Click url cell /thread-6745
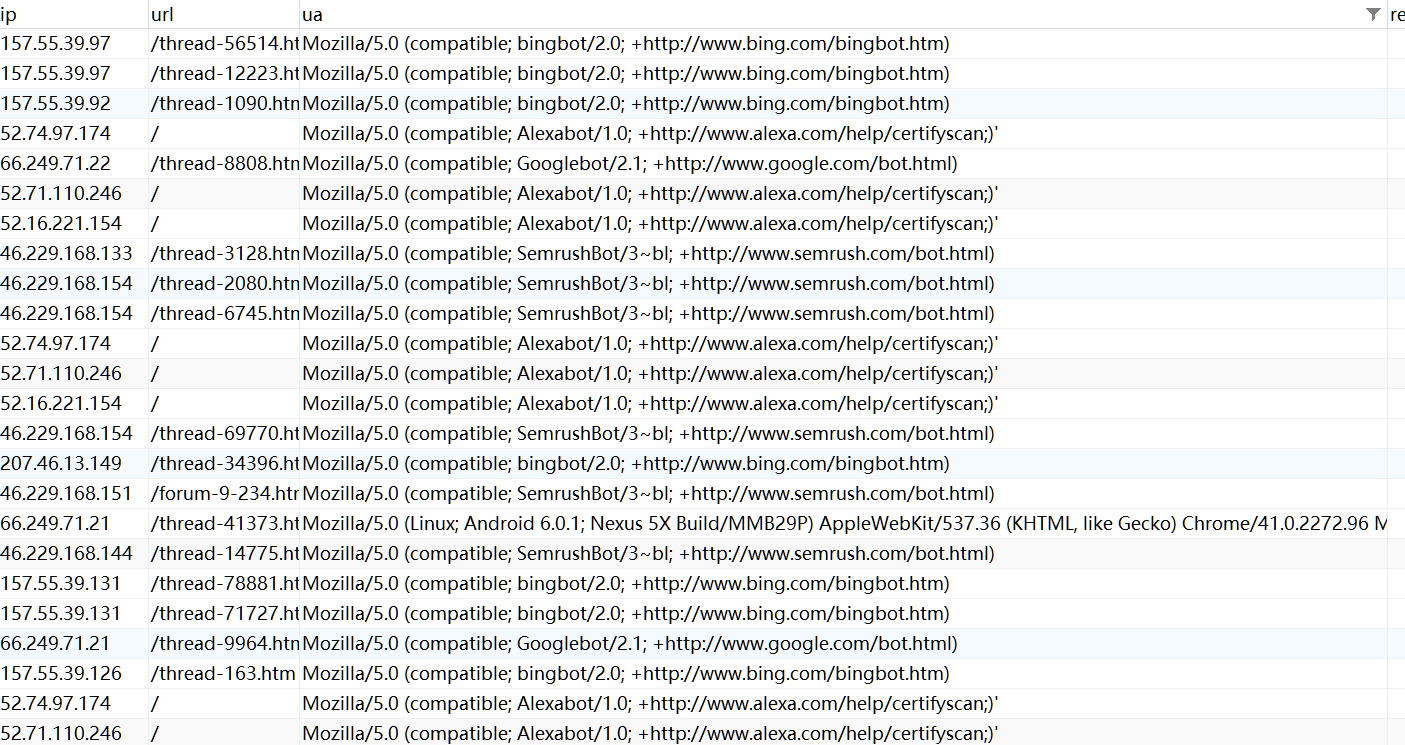 (224, 314)
